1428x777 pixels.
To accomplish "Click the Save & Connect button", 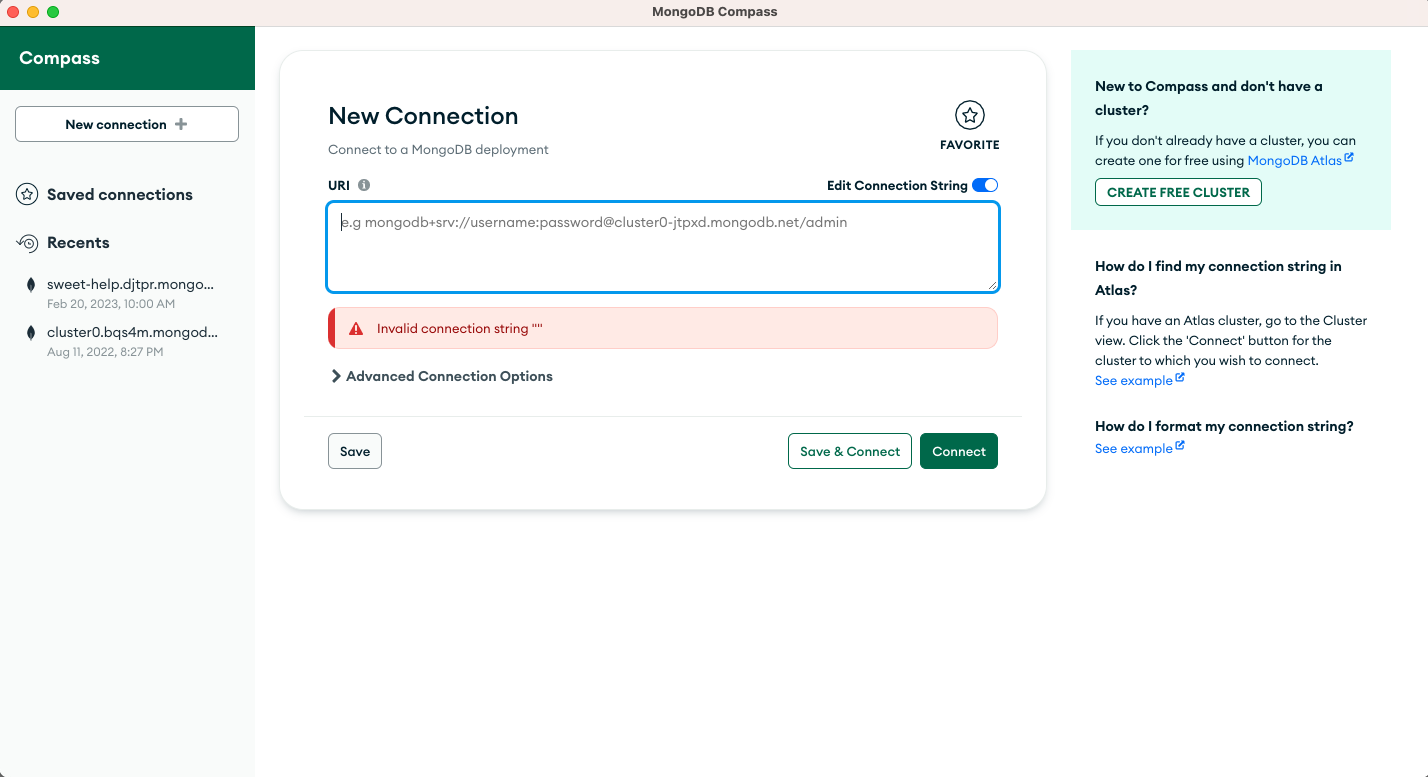I will 849,451.
